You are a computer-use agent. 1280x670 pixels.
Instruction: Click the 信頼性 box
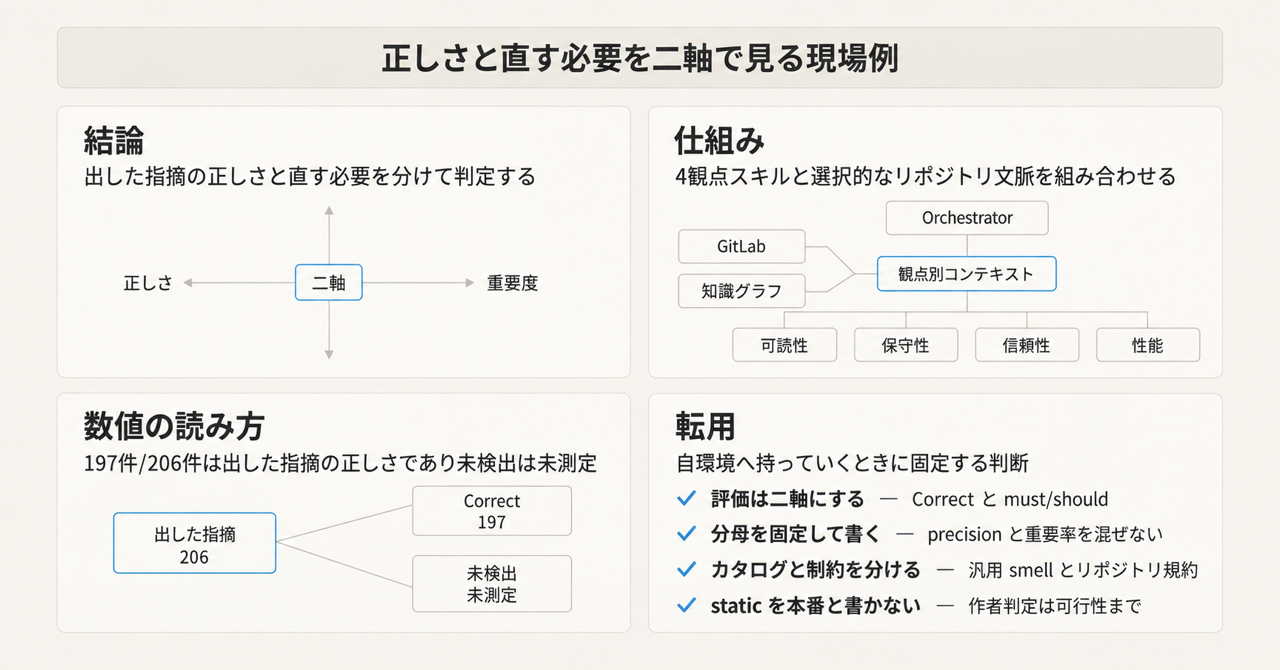[1027, 345]
